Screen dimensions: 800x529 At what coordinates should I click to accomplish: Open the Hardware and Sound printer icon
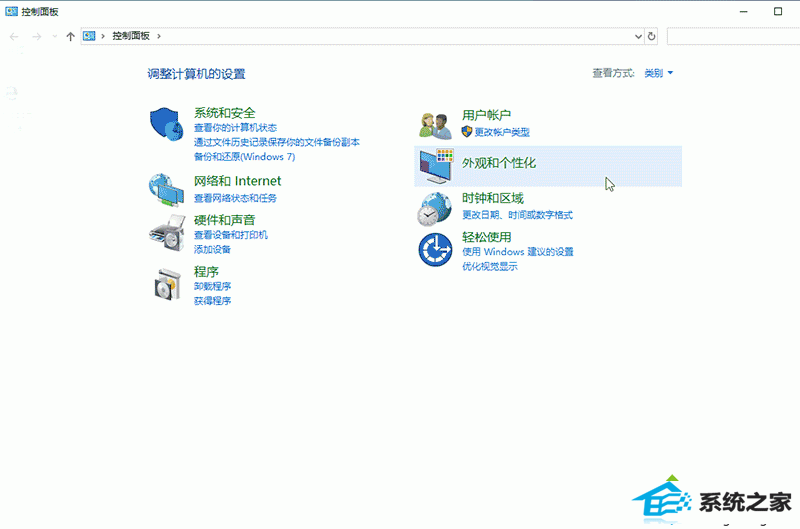(167, 233)
